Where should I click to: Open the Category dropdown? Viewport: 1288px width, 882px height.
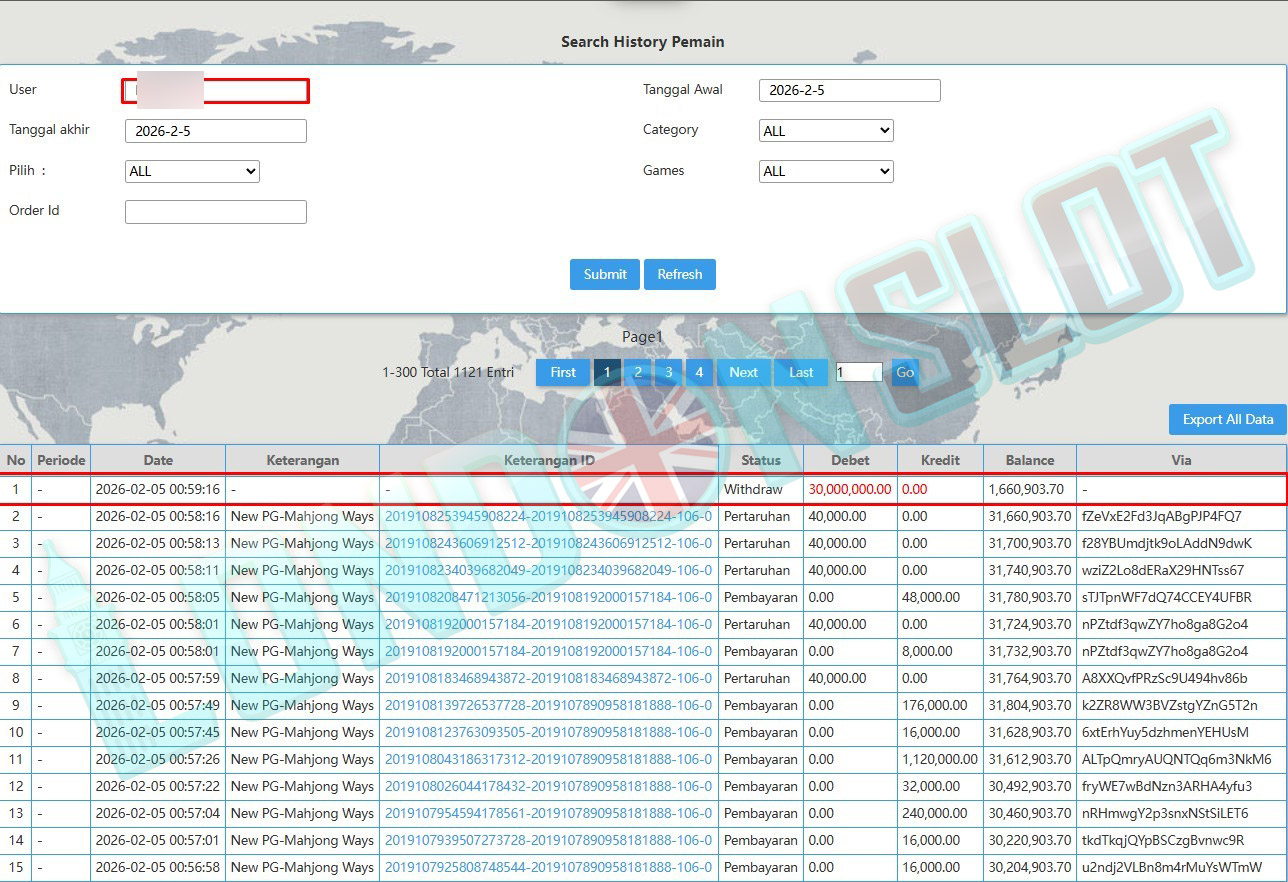click(x=826, y=131)
